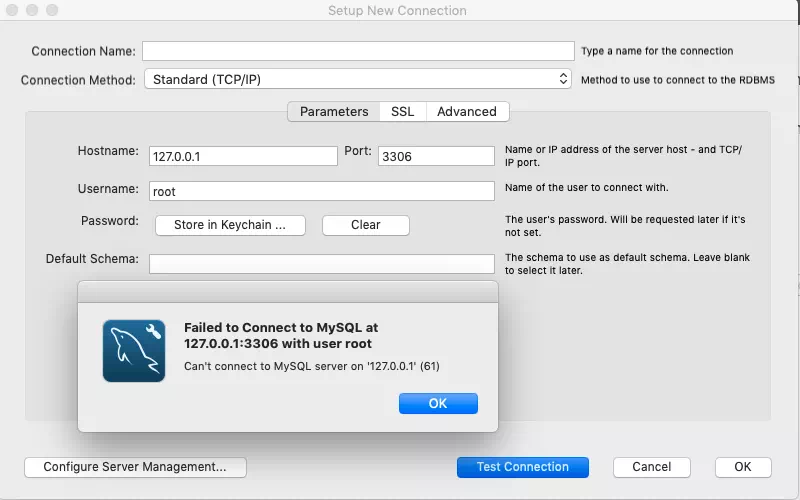The image size is (800, 500).
Task: Click the red close window button
Action: pos(12,10)
